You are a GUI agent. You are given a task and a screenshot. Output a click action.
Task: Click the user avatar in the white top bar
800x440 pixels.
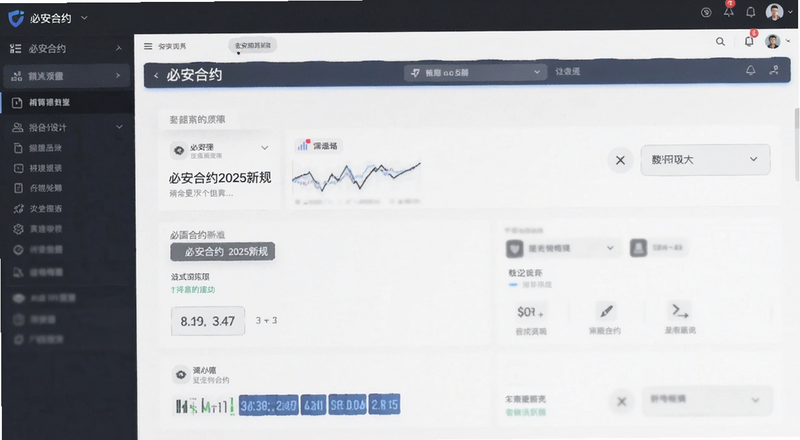(773, 41)
